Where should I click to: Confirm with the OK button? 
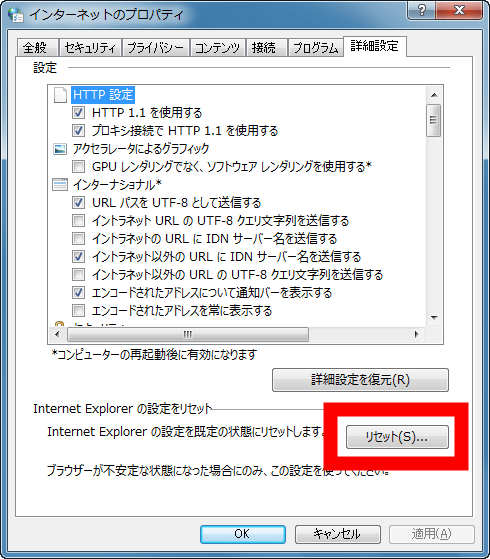point(243,534)
